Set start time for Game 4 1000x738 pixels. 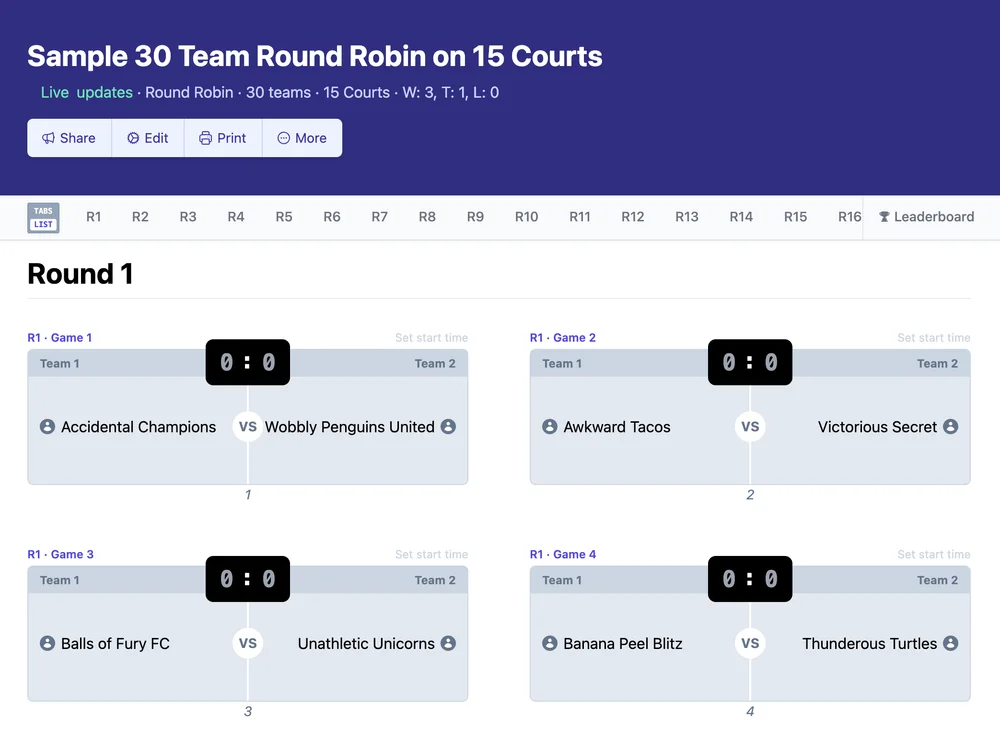click(934, 554)
